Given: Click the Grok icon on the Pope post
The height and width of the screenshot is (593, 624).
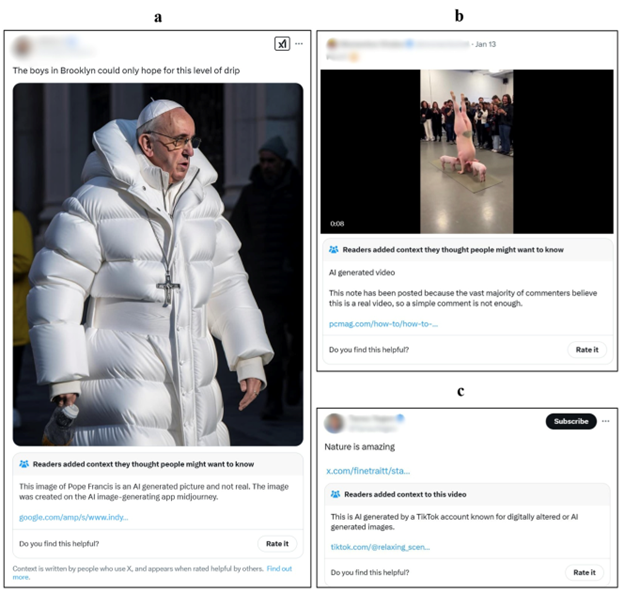Looking at the screenshot, I should pos(281,44).
